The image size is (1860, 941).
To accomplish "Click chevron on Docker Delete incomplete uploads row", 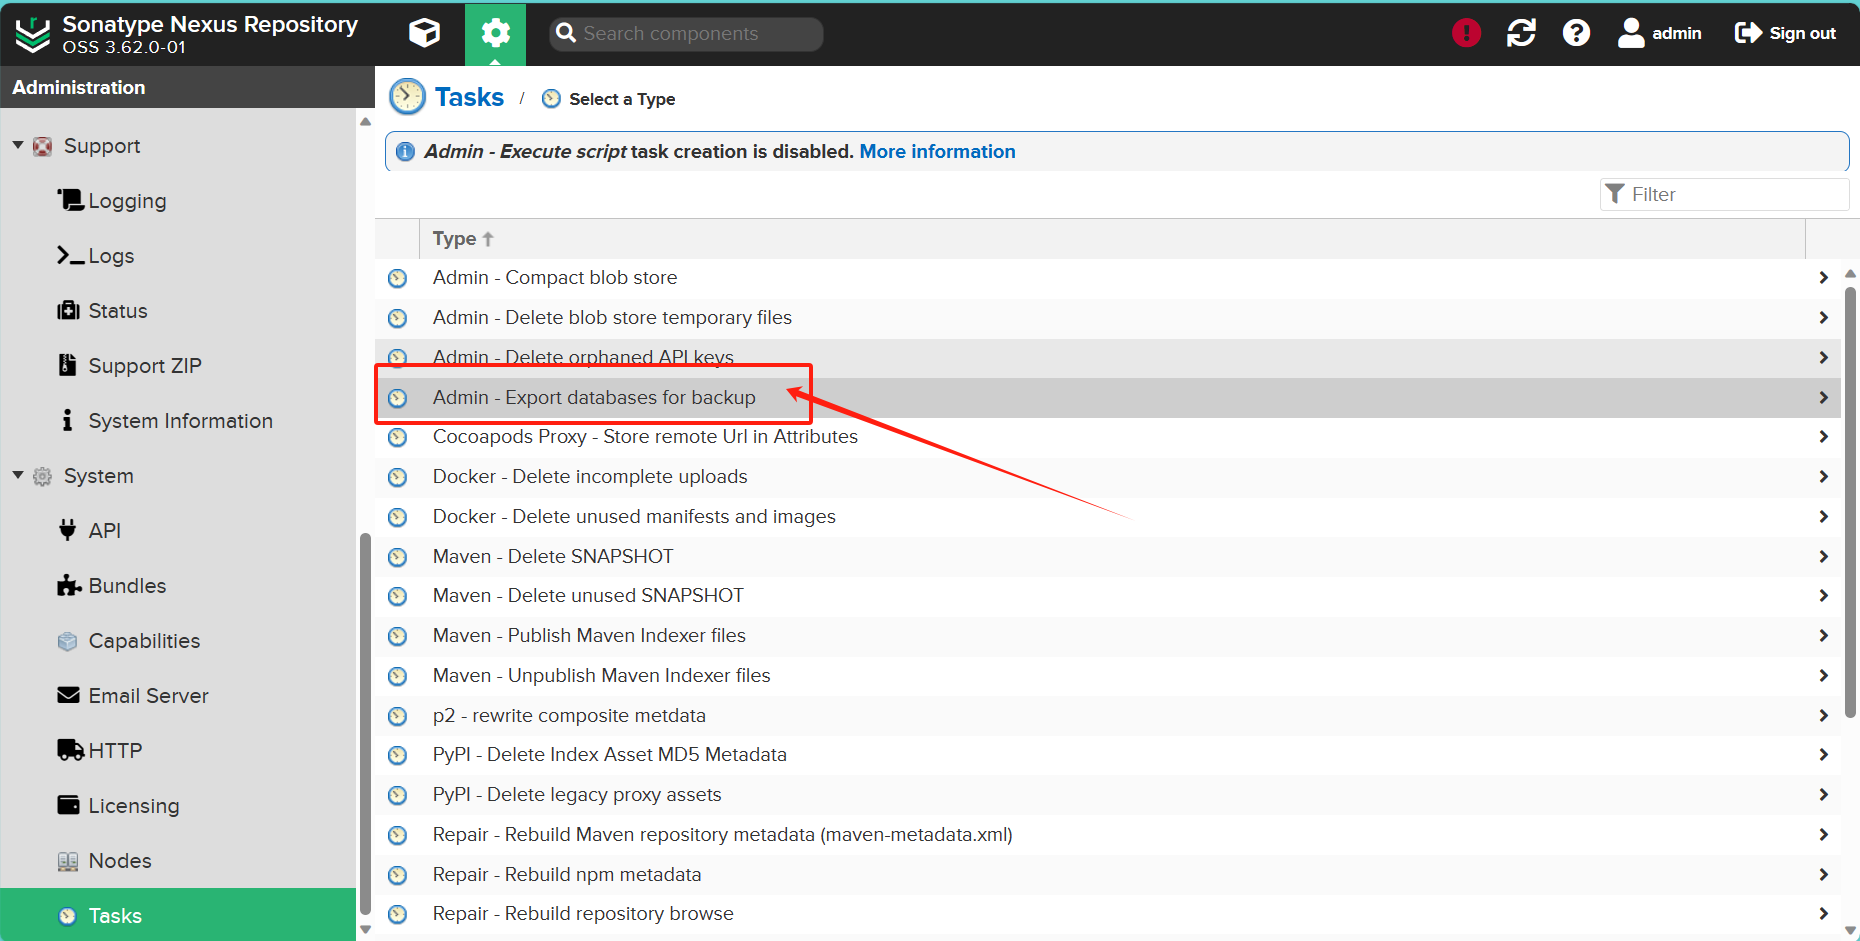I will click(1823, 477).
